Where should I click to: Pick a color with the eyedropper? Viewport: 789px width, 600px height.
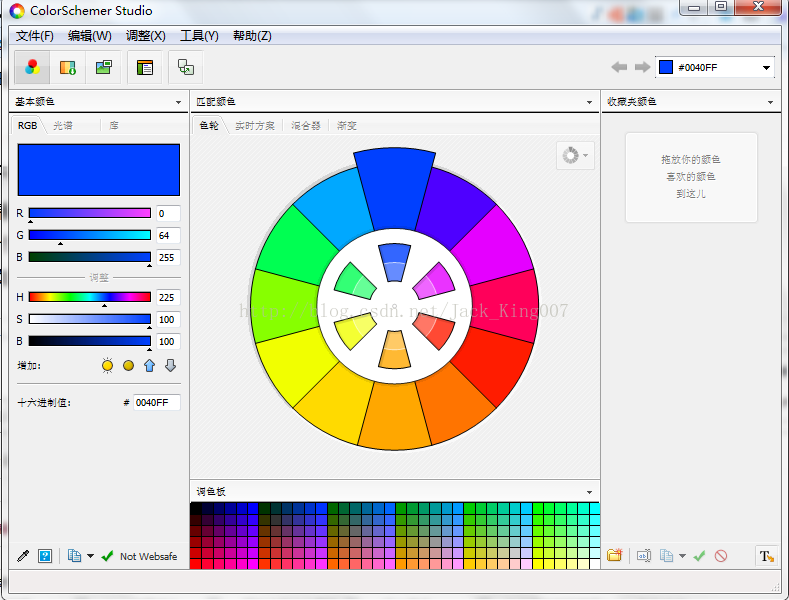click(x=23, y=556)
